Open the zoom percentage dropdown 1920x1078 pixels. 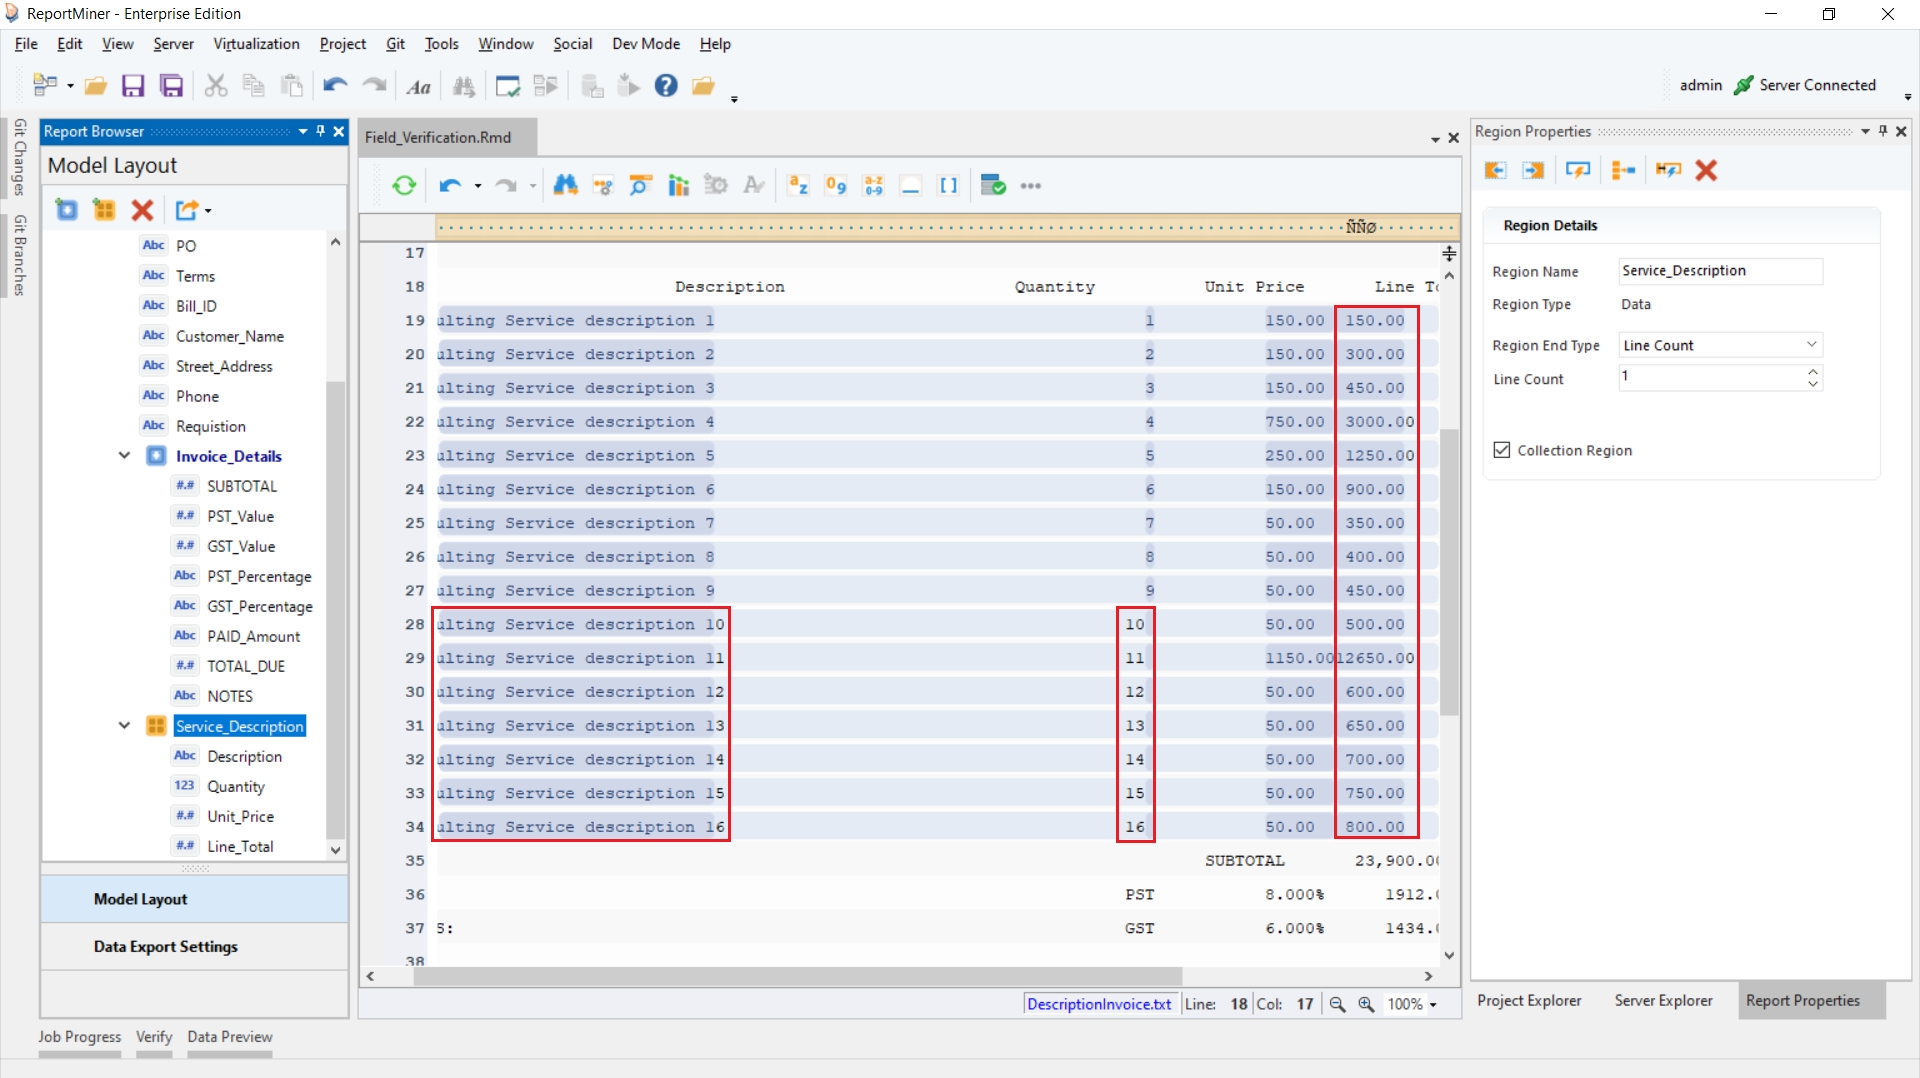click(x=1433, y=1005)
